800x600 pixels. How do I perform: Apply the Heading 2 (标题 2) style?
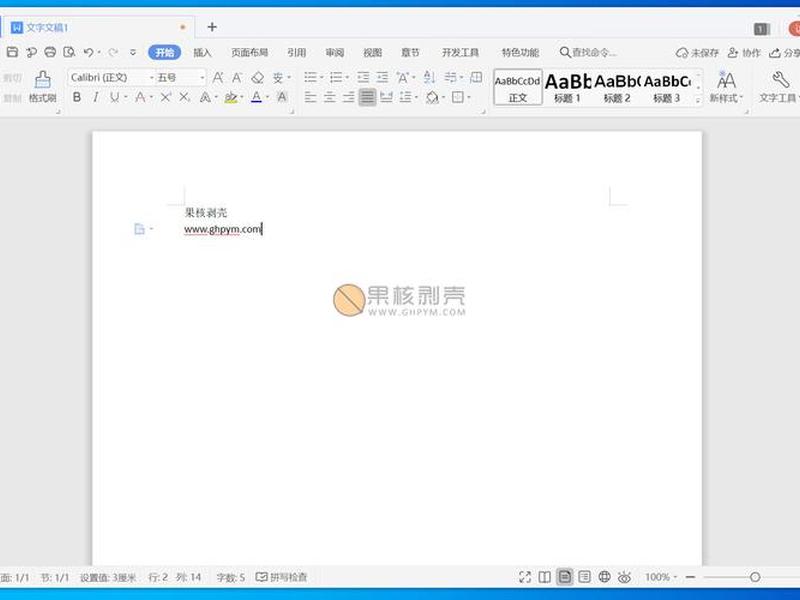(x=617, y=87)
